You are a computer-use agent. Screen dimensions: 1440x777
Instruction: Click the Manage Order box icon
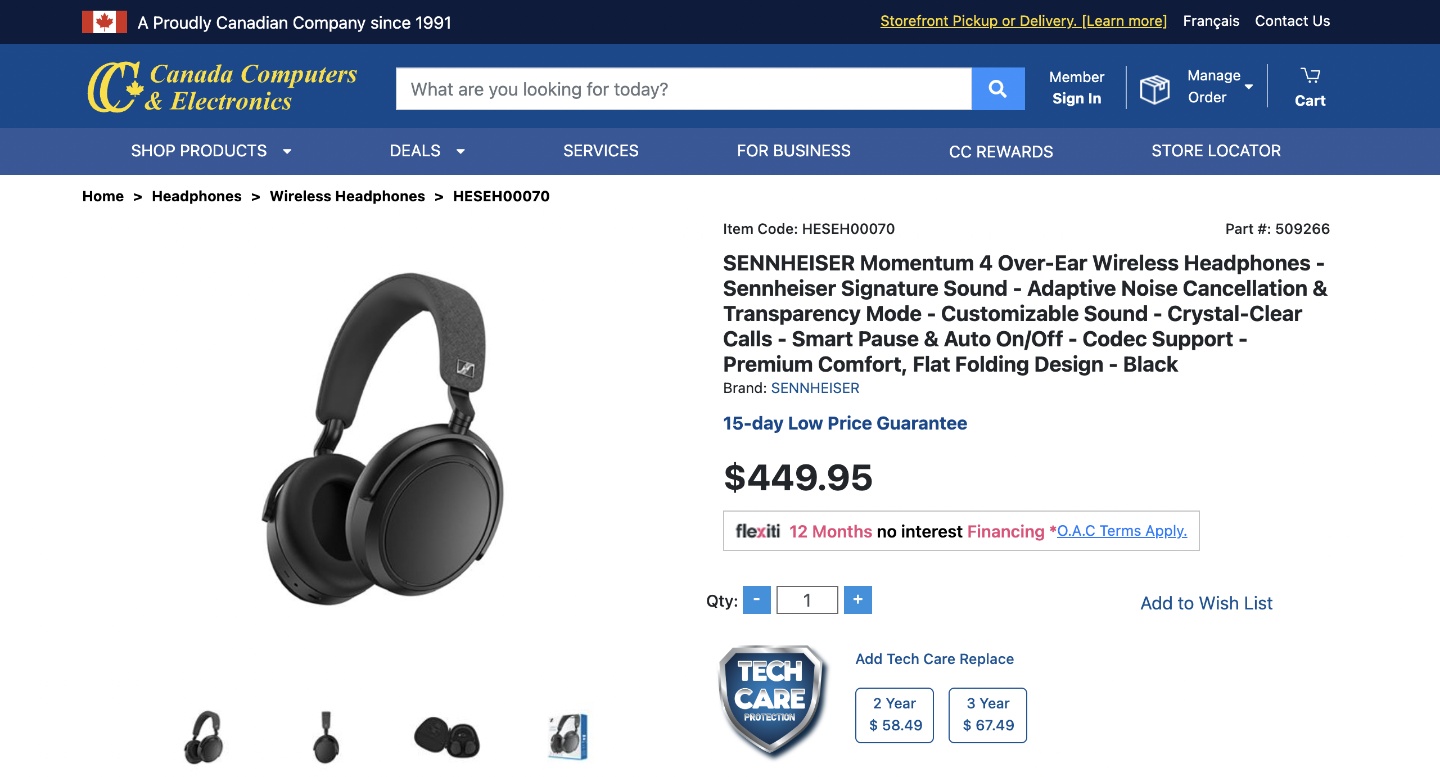pos(1155,88)
